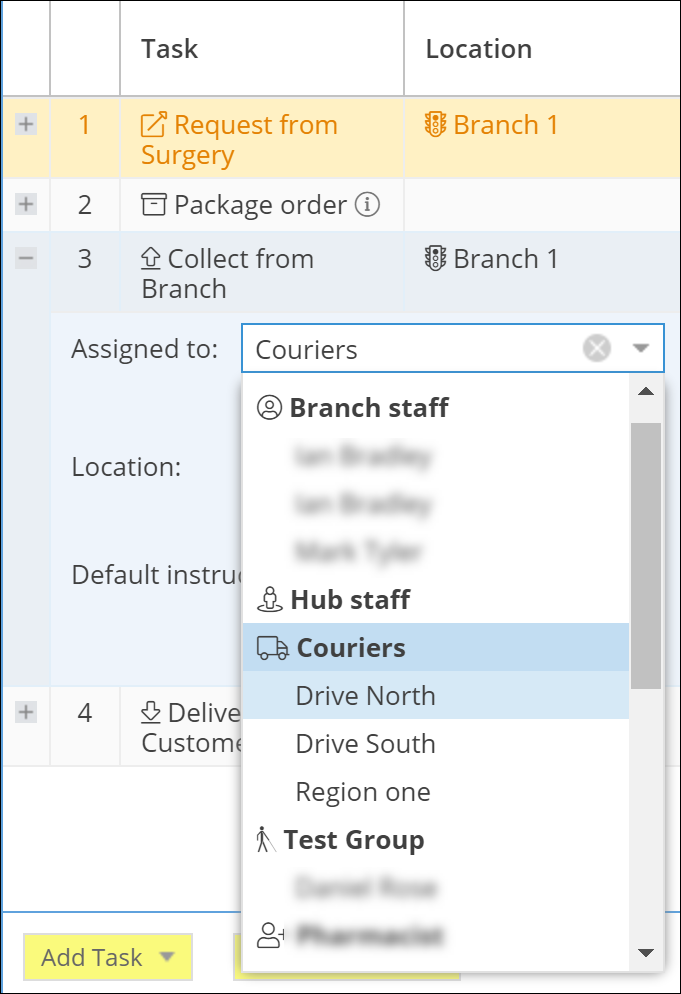Click the traffic light icon in row 1 Location
This screenshot has width=681, height=994.
click(435, 125)
